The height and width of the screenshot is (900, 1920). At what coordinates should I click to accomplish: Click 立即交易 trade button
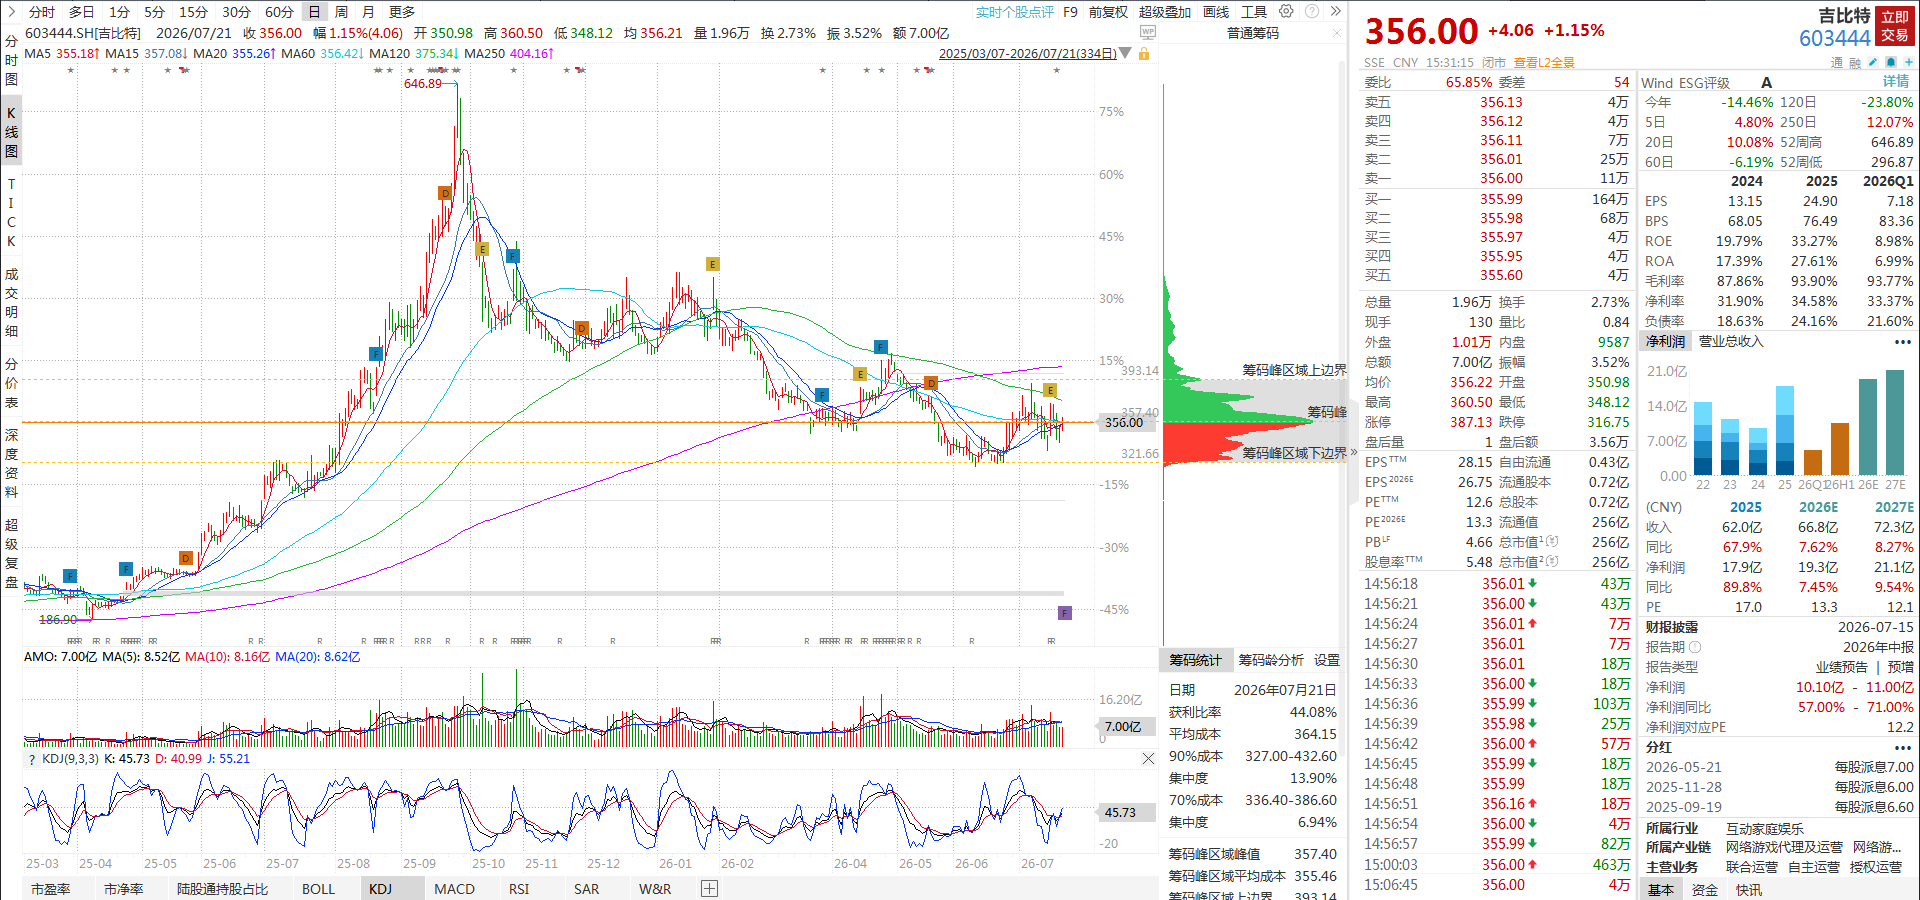pos(1895,26)
